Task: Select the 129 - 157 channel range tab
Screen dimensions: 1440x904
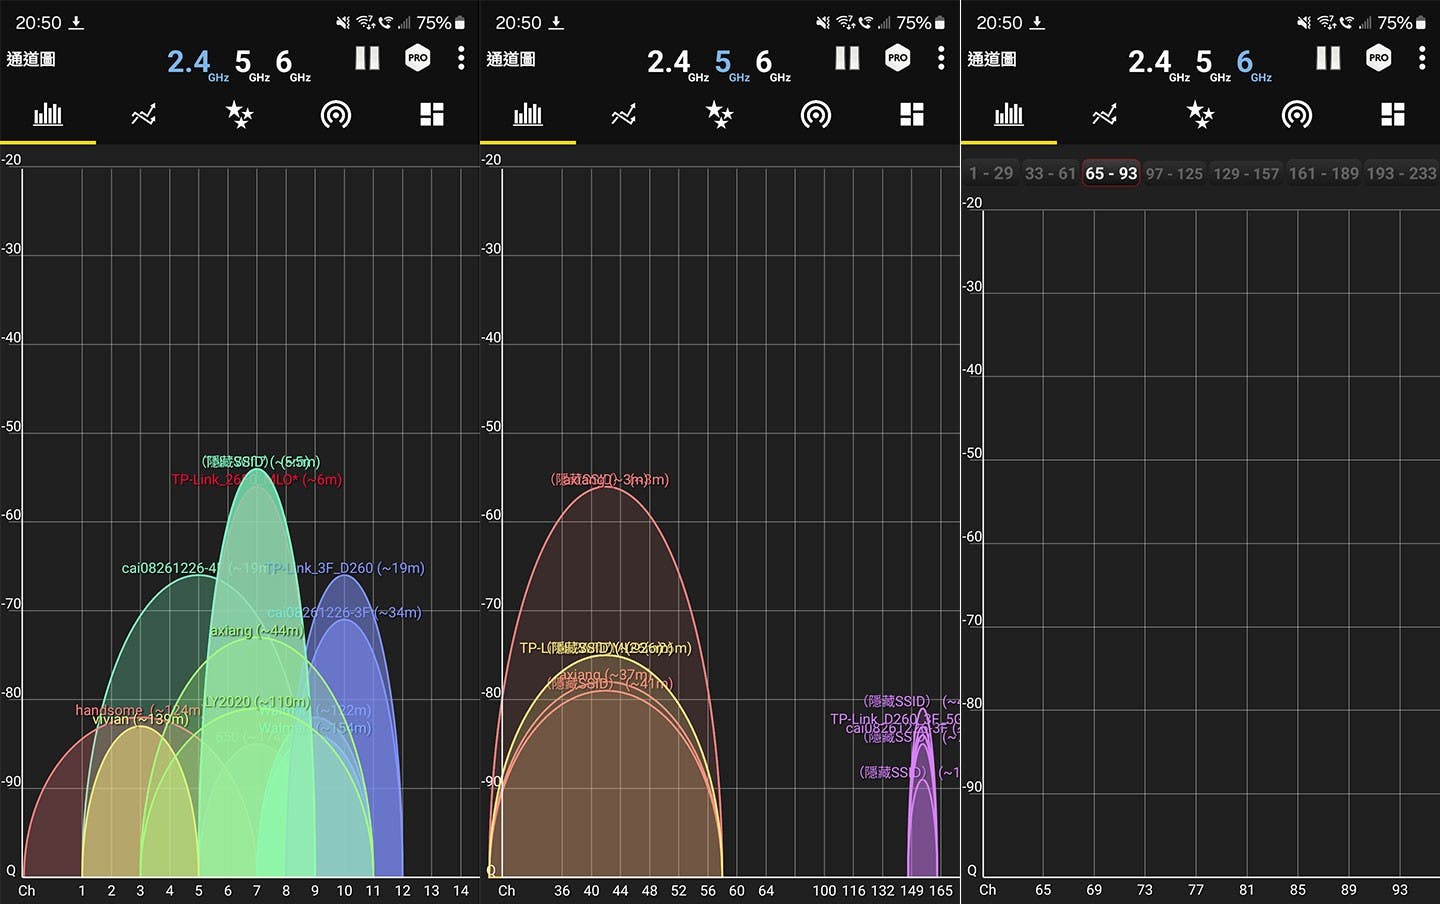Action: (x=1245, y=173)
